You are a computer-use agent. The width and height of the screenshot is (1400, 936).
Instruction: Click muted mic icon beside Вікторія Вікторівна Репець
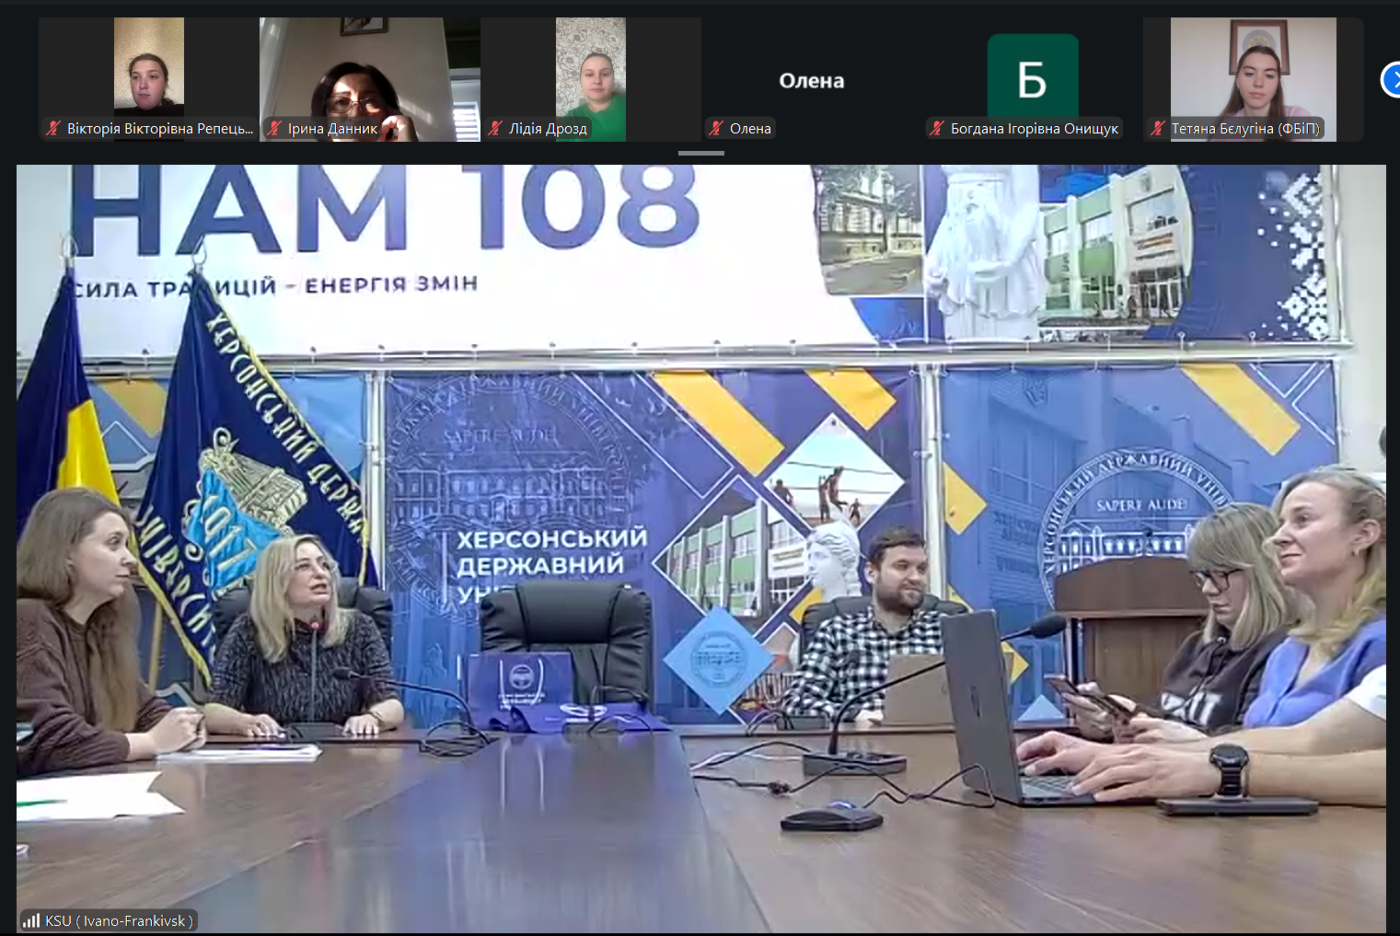pyautogui.click(x=54, y=128)
